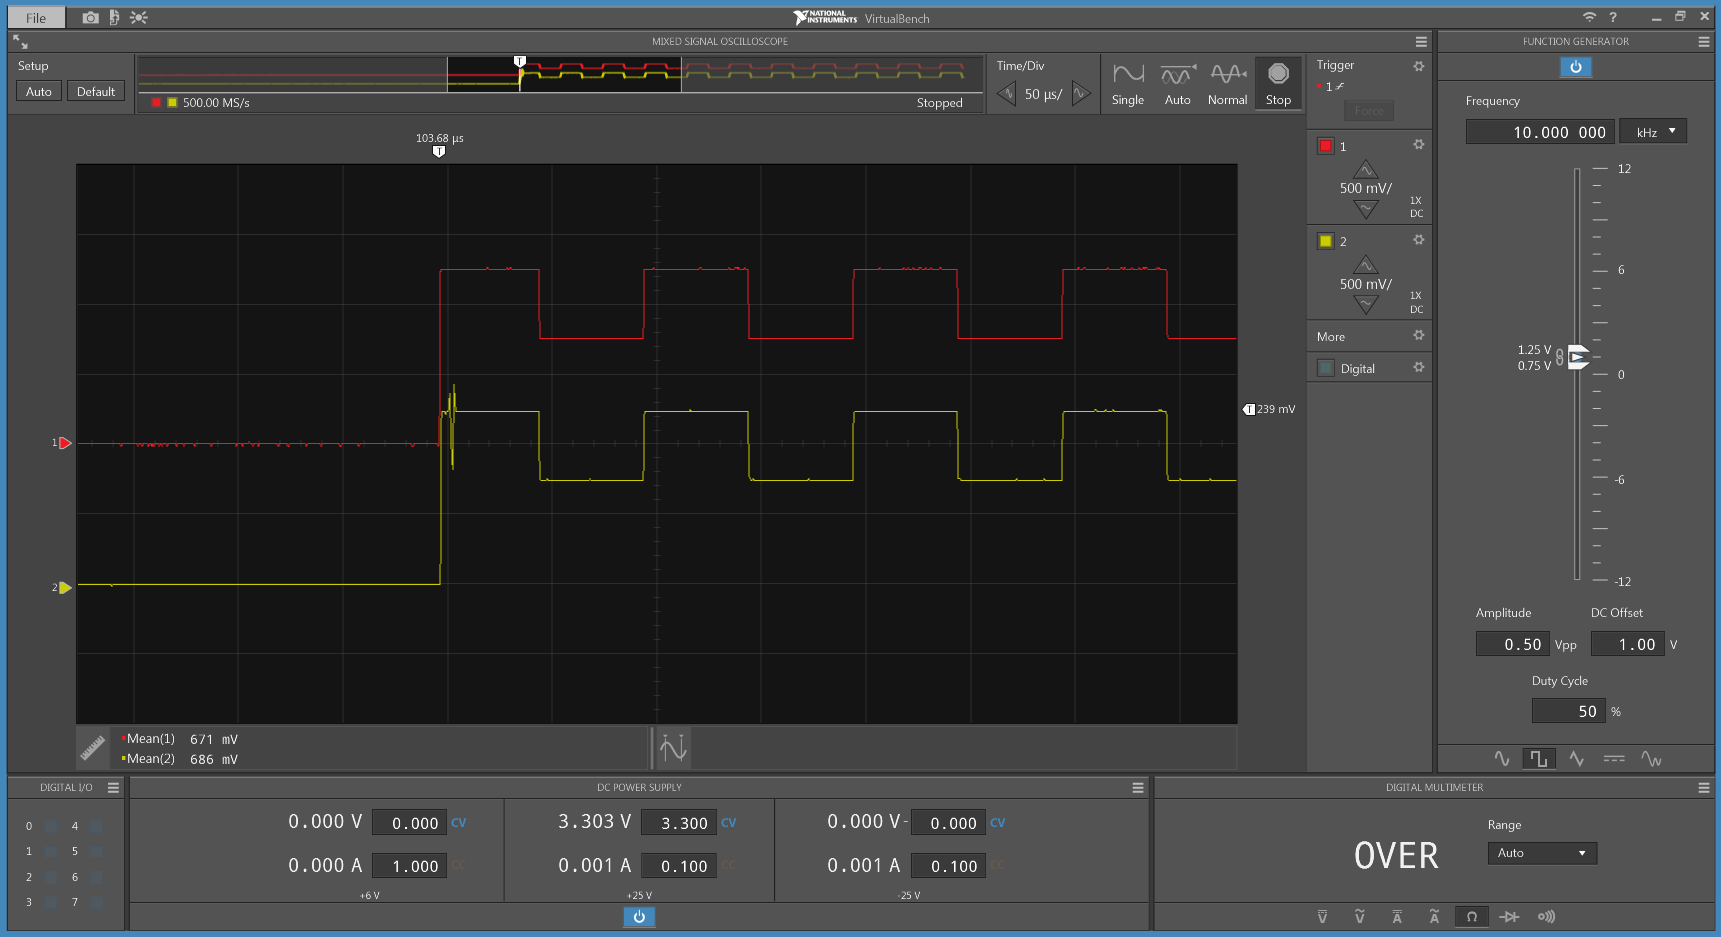The width and height of the screenshot is (1721, 937).
Task: Click the Amplitude 0.50 Vpp field
Action: coord(1513,645)
